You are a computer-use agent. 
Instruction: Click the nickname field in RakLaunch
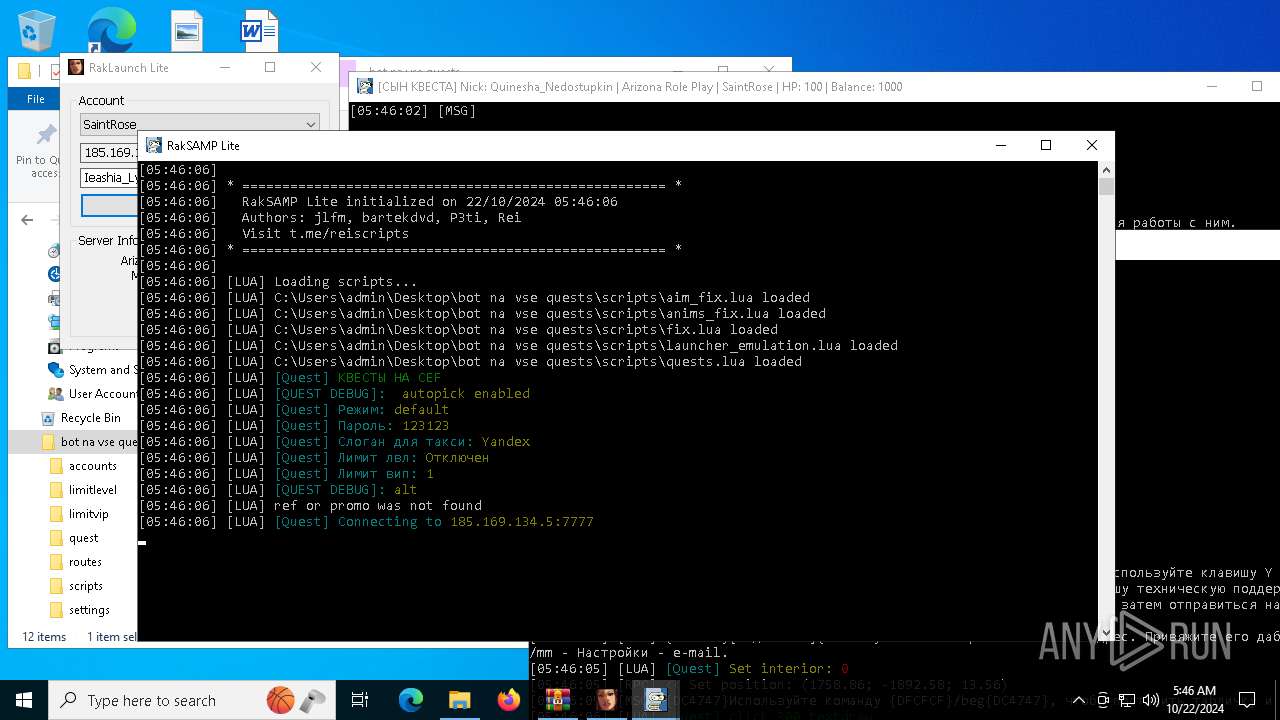pyautogui.click(x=108, y=177)
